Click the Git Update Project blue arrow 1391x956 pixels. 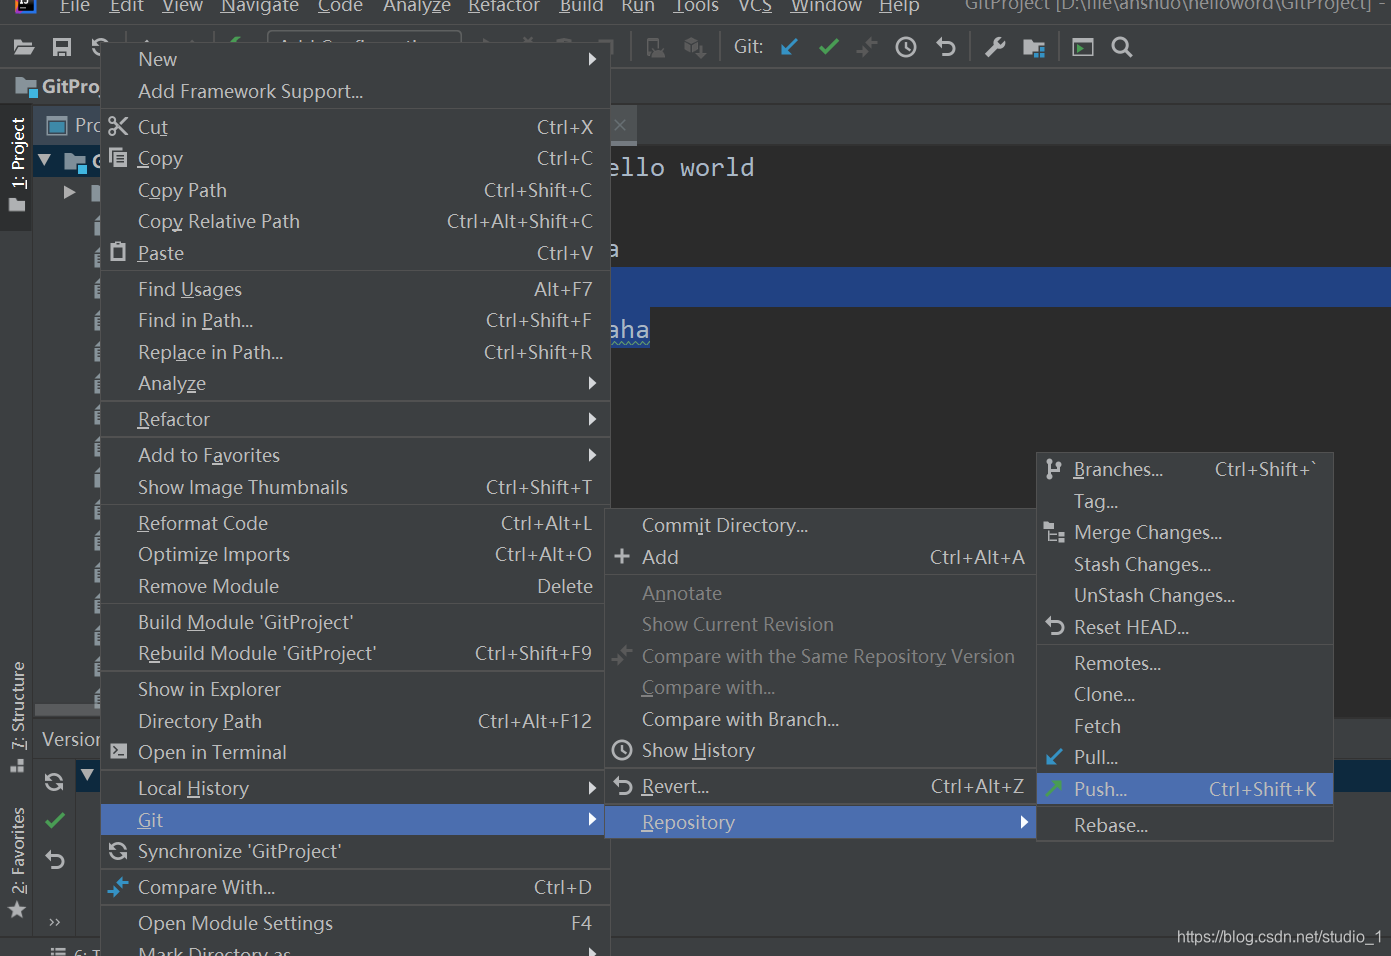tap(789, 47)
